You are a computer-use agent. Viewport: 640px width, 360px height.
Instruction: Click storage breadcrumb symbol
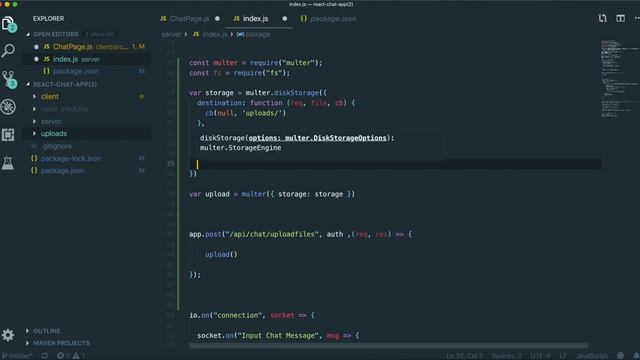258,34
